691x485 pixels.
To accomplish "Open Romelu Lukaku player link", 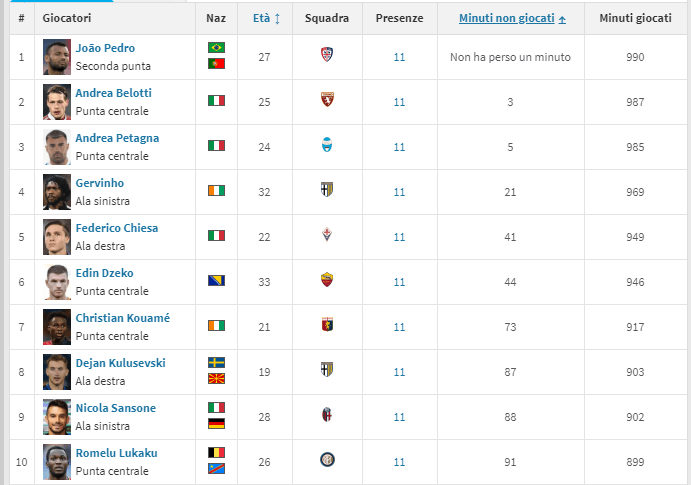I will pyautogui.click(x=116, y=453).
